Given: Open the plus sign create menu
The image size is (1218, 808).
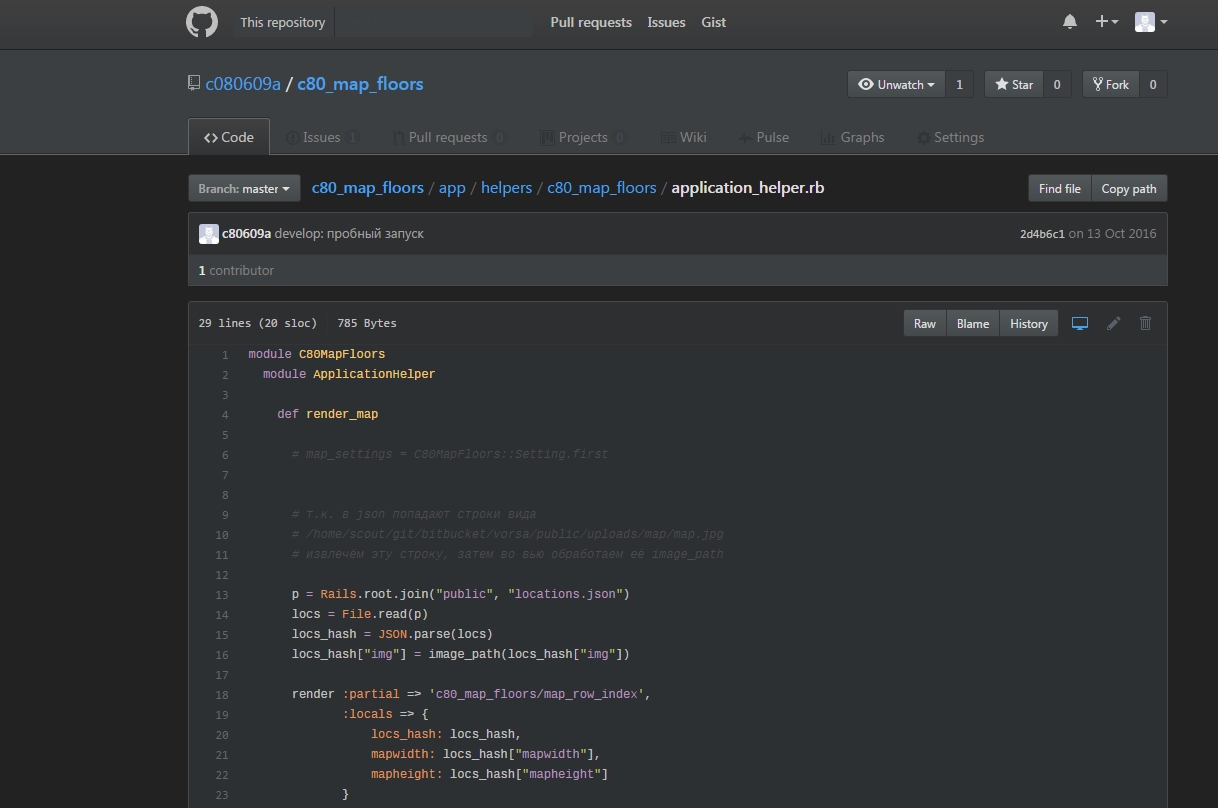Looking at the screenshot, I should [x=1106, y=21].
